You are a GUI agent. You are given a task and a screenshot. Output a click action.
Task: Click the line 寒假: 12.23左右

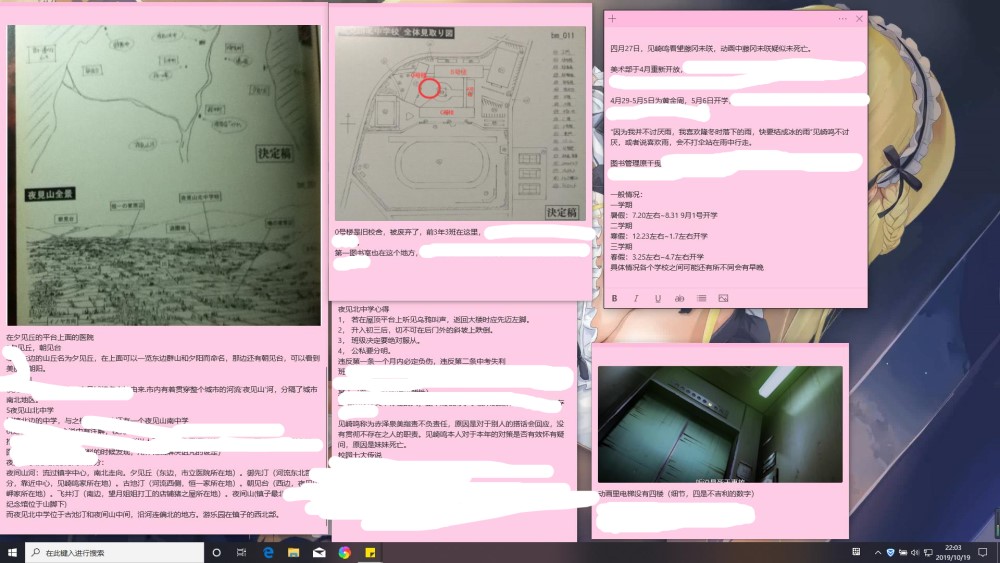[659, 236]
